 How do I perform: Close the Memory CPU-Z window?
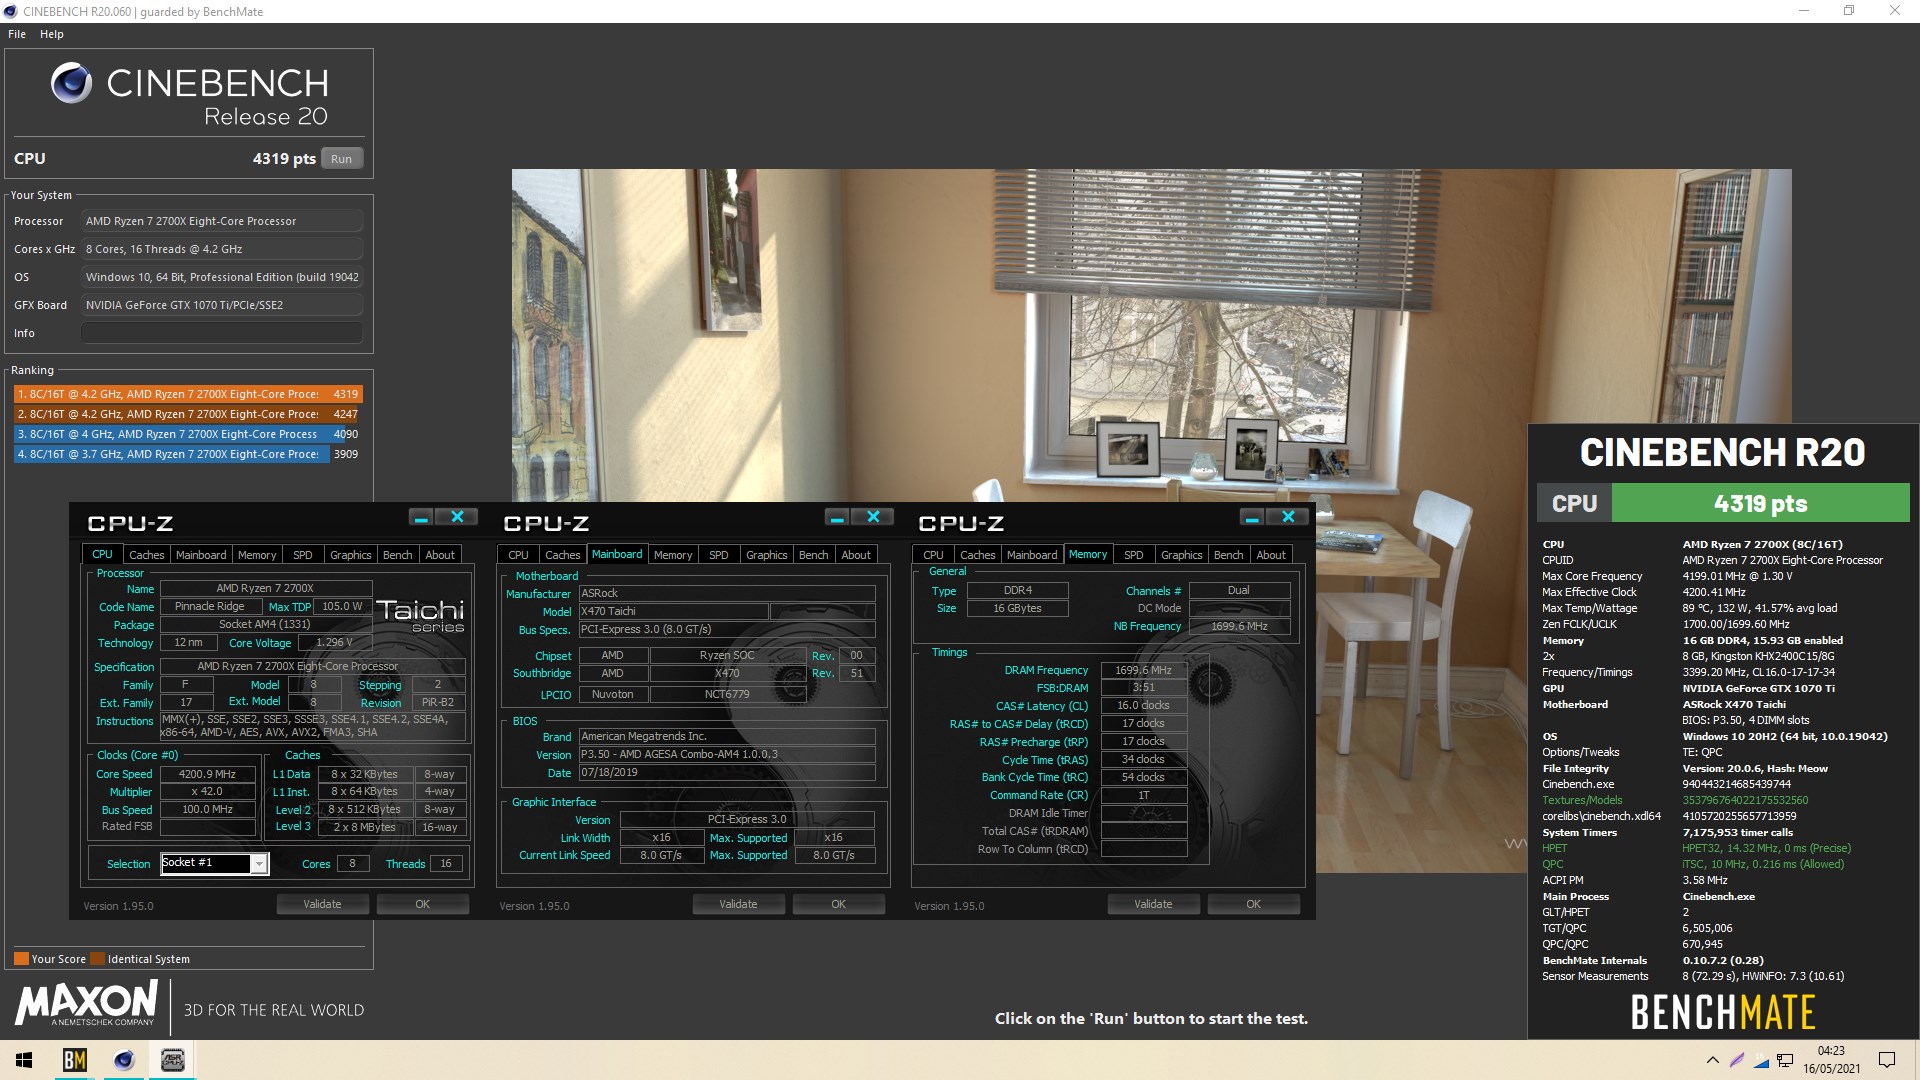1288,517
